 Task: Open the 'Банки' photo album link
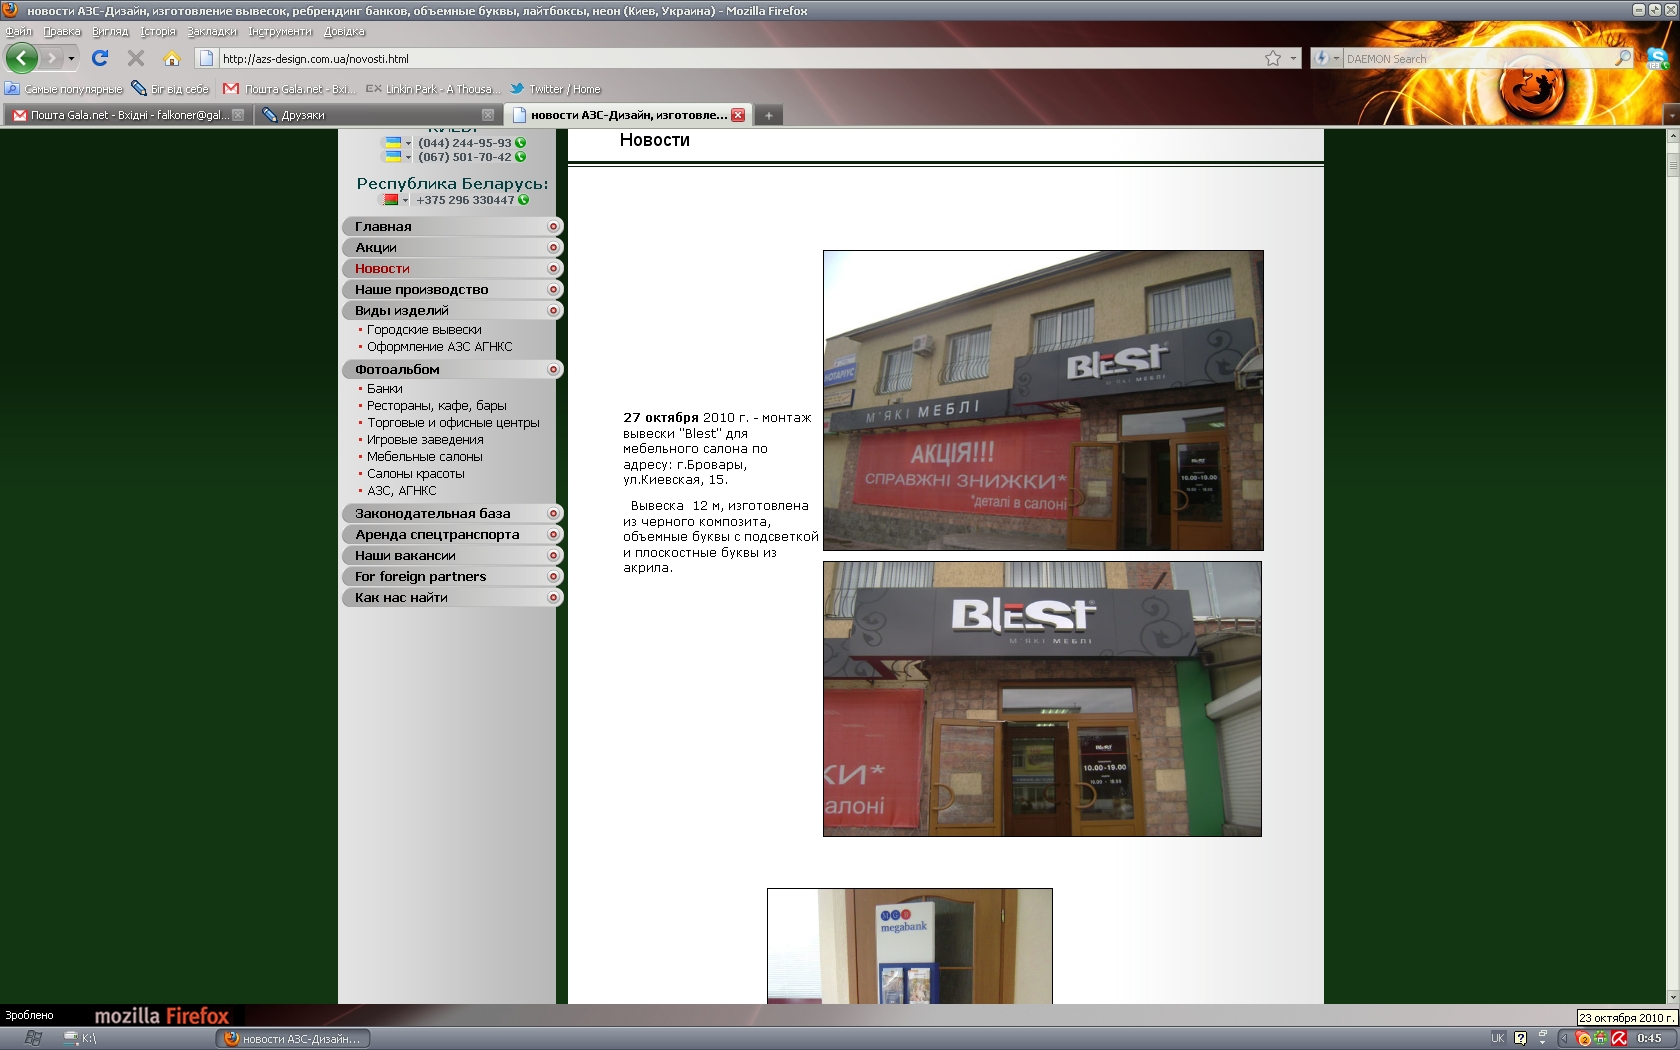(x=385, y=389)
